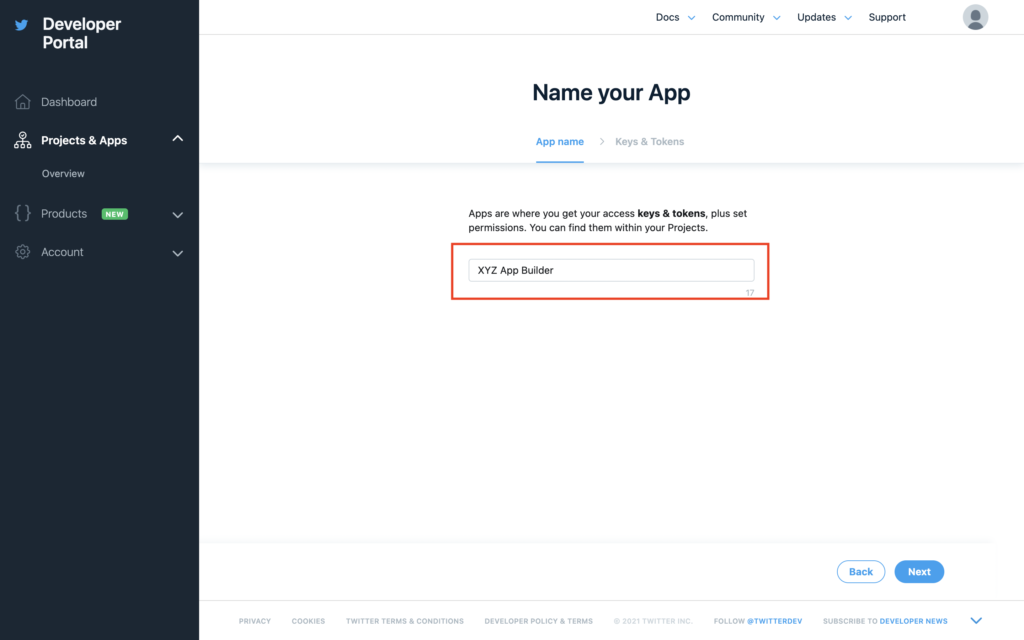
Task: Expand the Account section chevron
Action: pos(178,253)
